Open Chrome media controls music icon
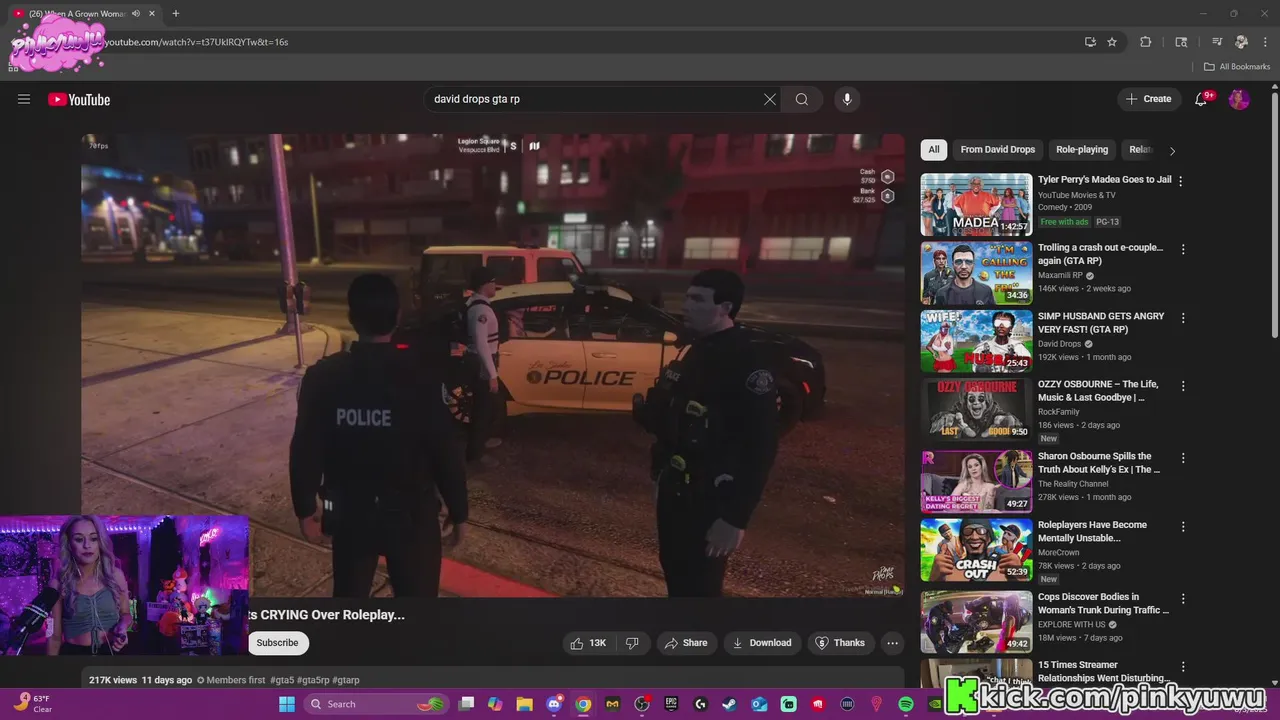Screen dimensions: 1280x720 [x=1217, y=42]
